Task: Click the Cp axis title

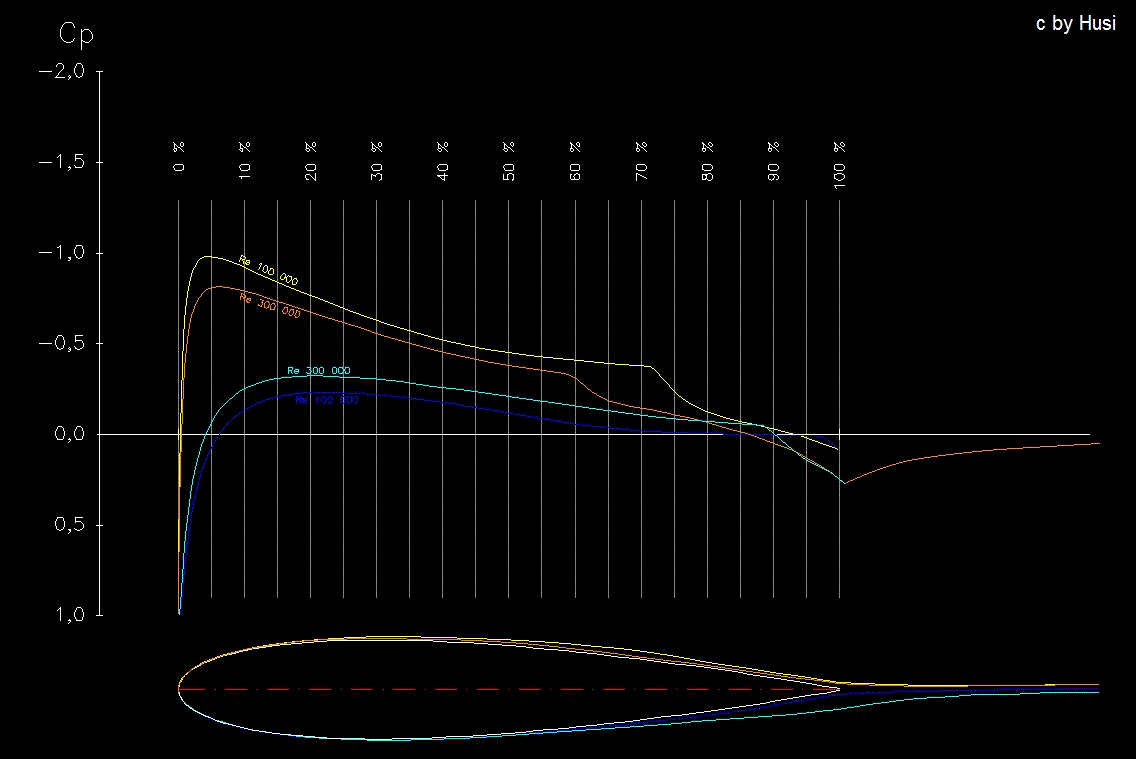Action: click(x=76, y=35)
